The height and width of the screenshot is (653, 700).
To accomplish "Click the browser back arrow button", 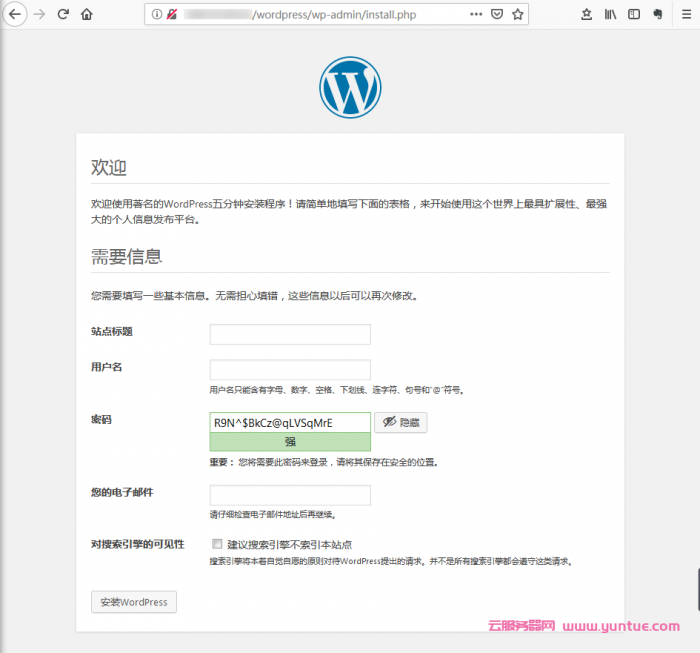I will (x=15, y=14).
